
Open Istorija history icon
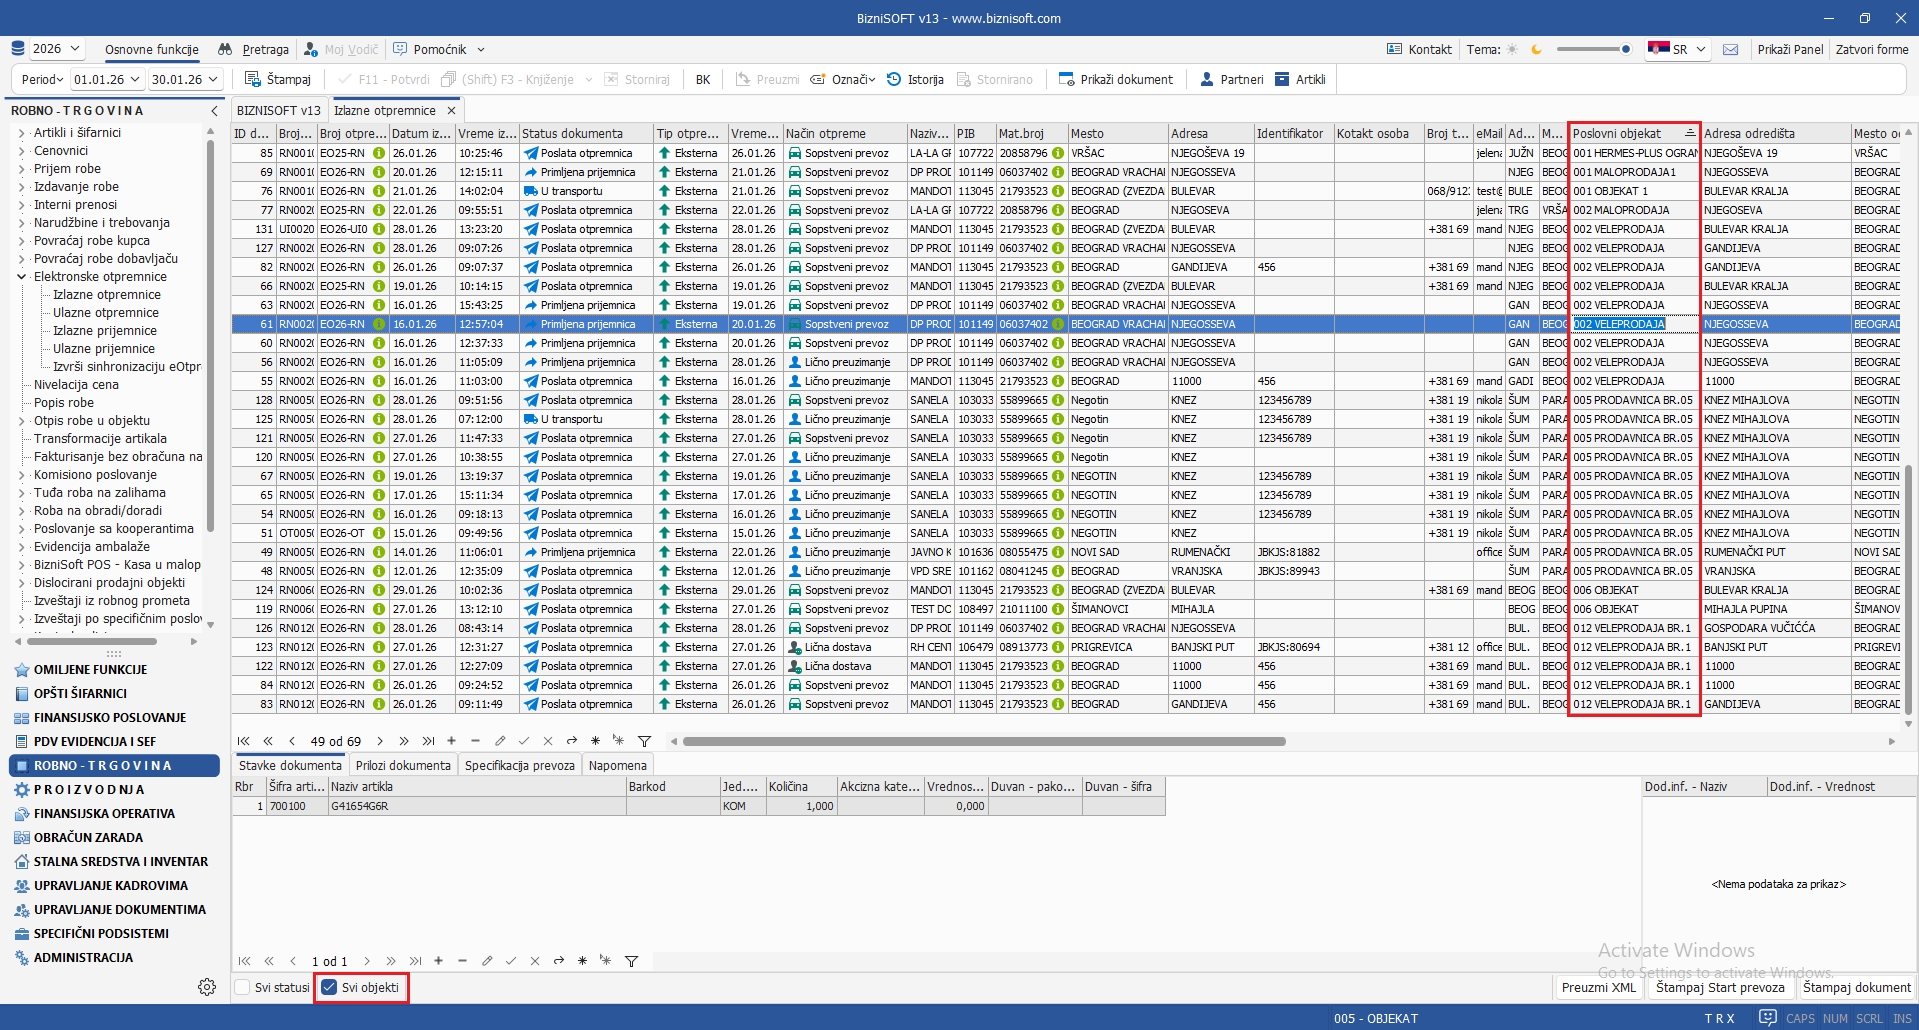tap(894, 79)
